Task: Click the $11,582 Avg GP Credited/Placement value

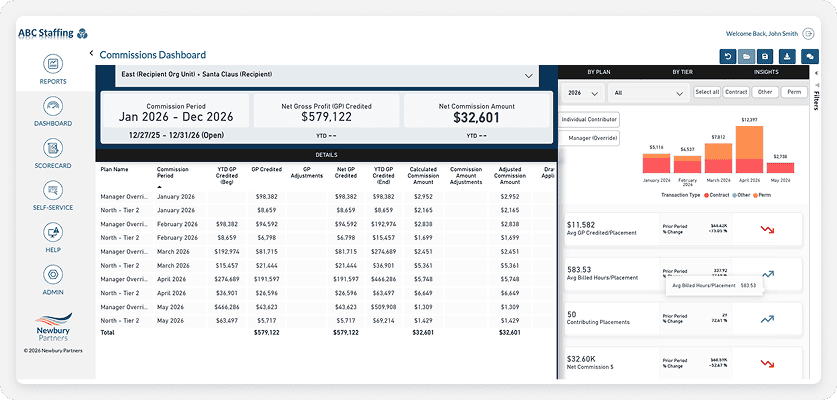Action: 581,225
